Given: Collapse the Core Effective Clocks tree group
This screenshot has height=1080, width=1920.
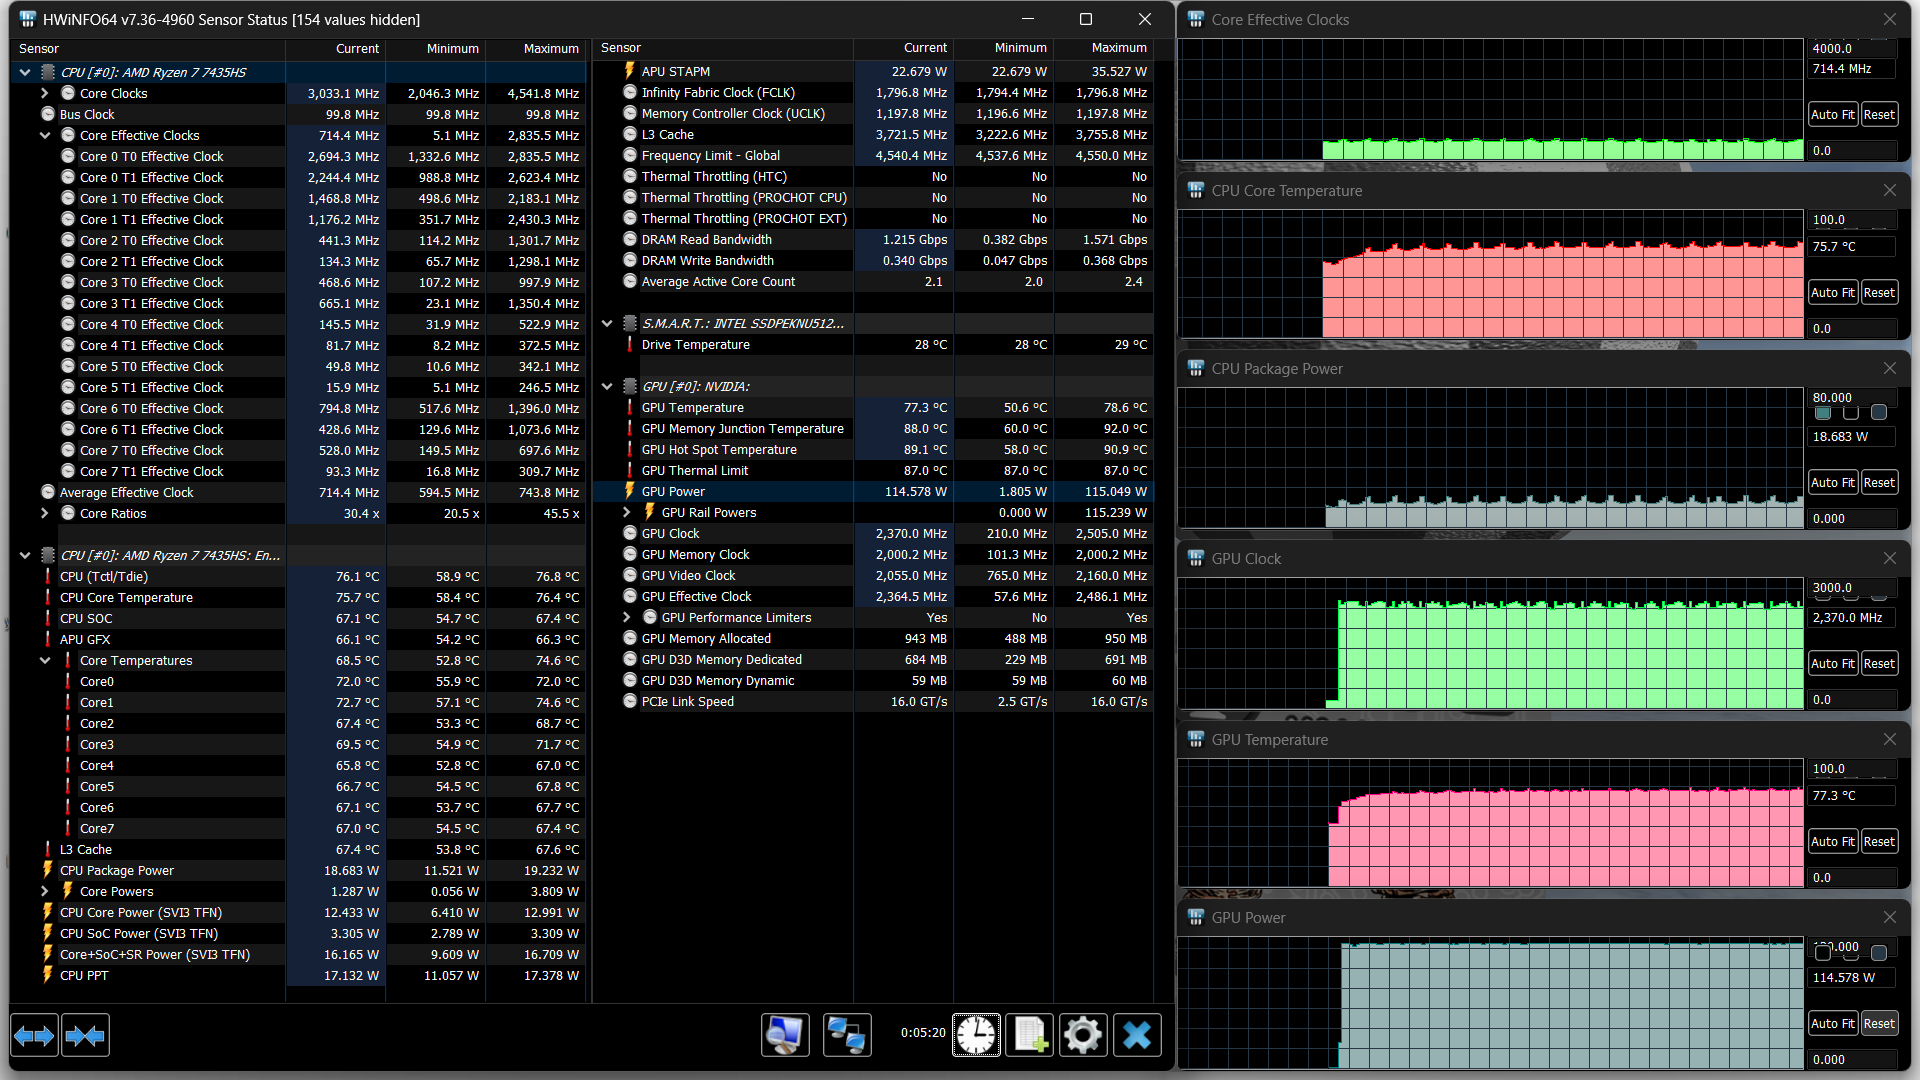Looking at the screenshot, I should click(x=45, y=135).
